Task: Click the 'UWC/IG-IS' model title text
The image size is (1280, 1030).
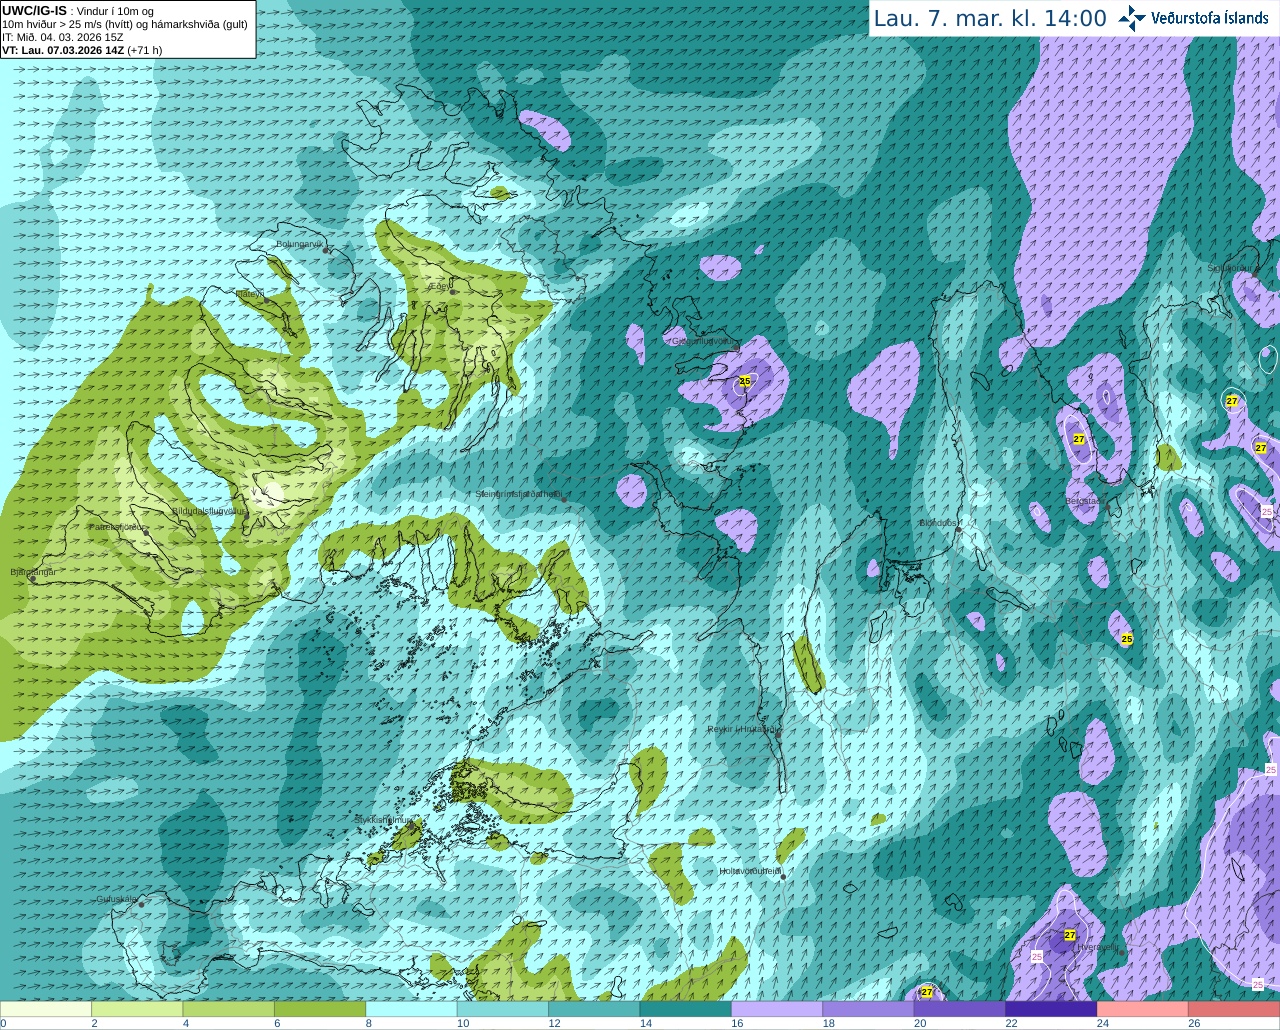Action: tap(34, 10)
